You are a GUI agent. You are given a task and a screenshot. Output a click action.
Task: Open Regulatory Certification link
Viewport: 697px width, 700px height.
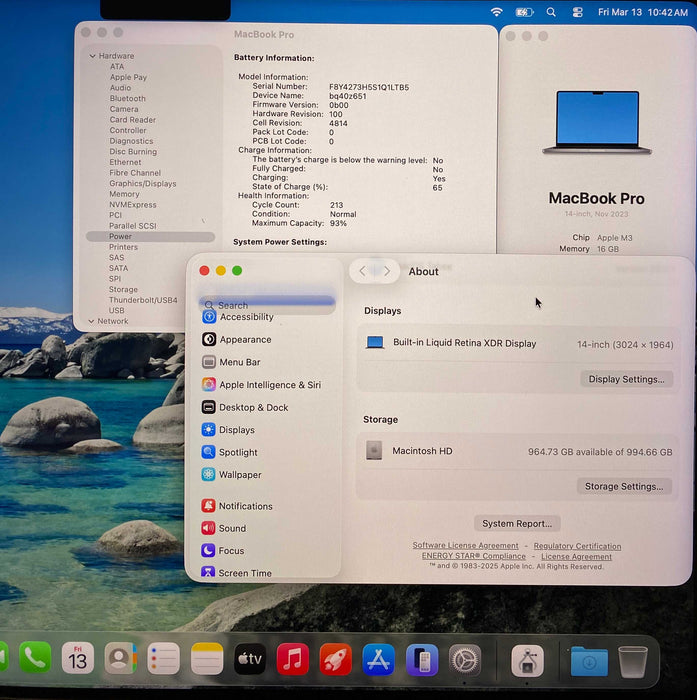point(577,546)
